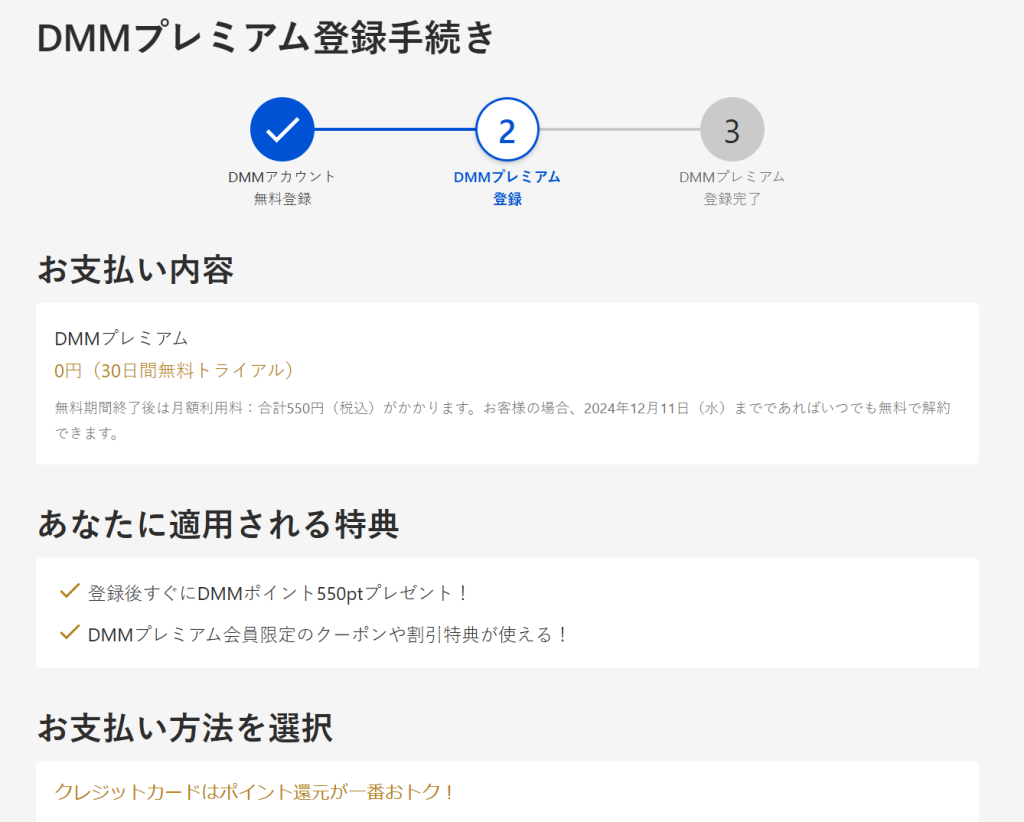The height and width of the screenshot is (822, 1024).
Task: Click the 0円（30日間無料トライアル）price text
Action: point(177,370)
